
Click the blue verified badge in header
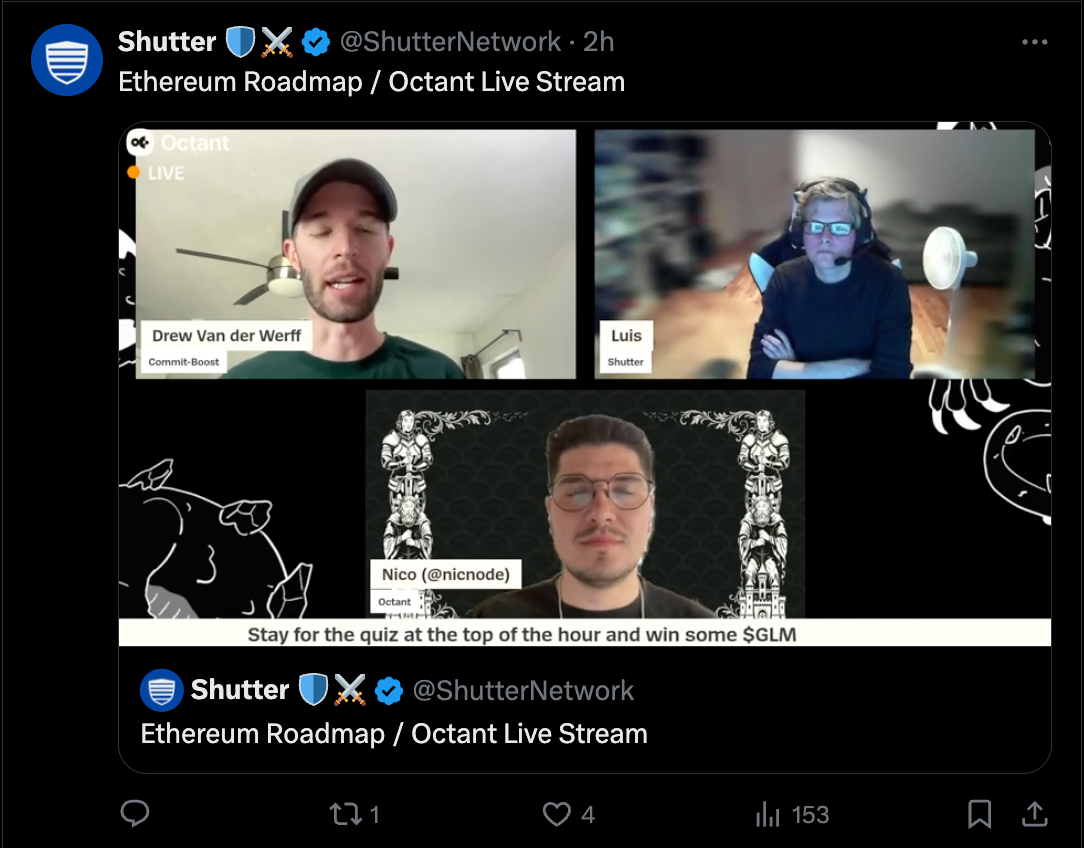pos(316,42)
